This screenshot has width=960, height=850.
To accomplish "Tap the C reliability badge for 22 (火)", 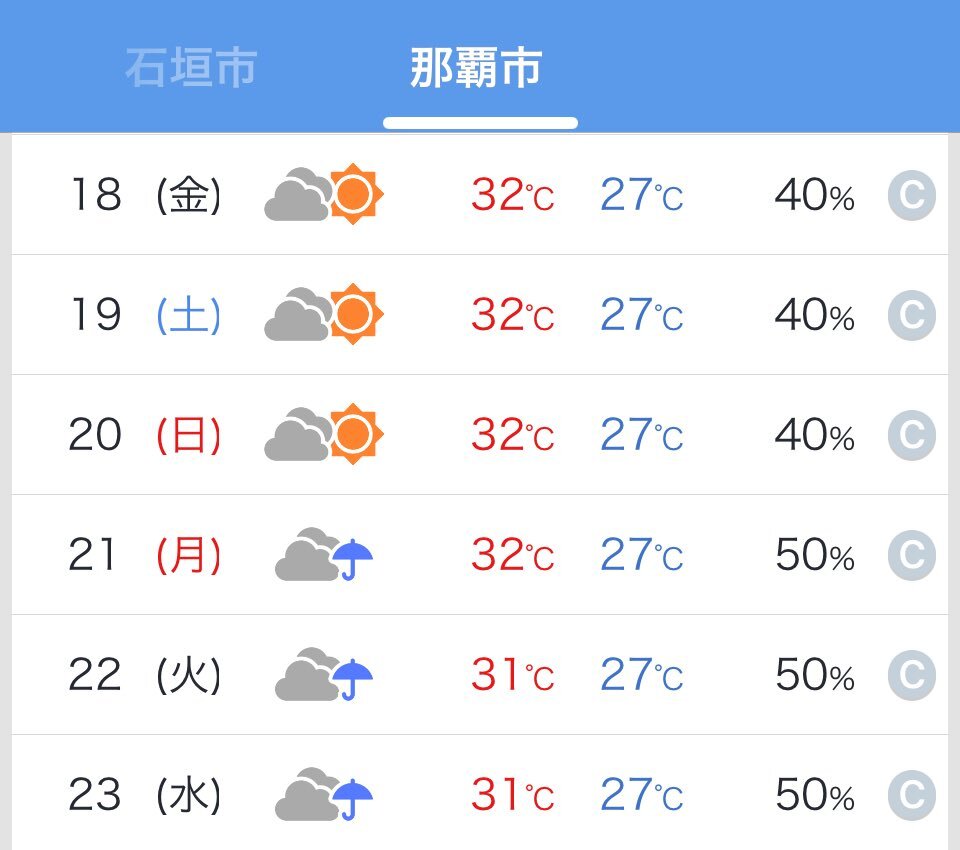I will click(912, 675).
